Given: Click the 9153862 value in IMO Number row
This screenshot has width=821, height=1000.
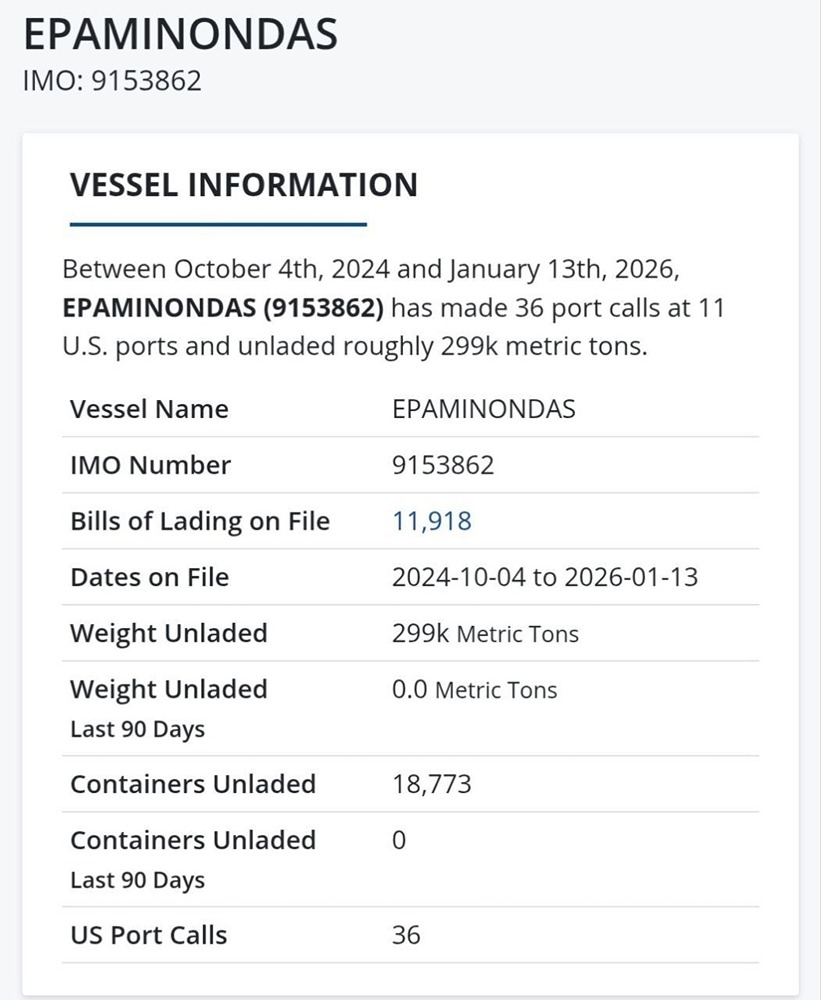Looking at the screenshot, I should (442, 465).
